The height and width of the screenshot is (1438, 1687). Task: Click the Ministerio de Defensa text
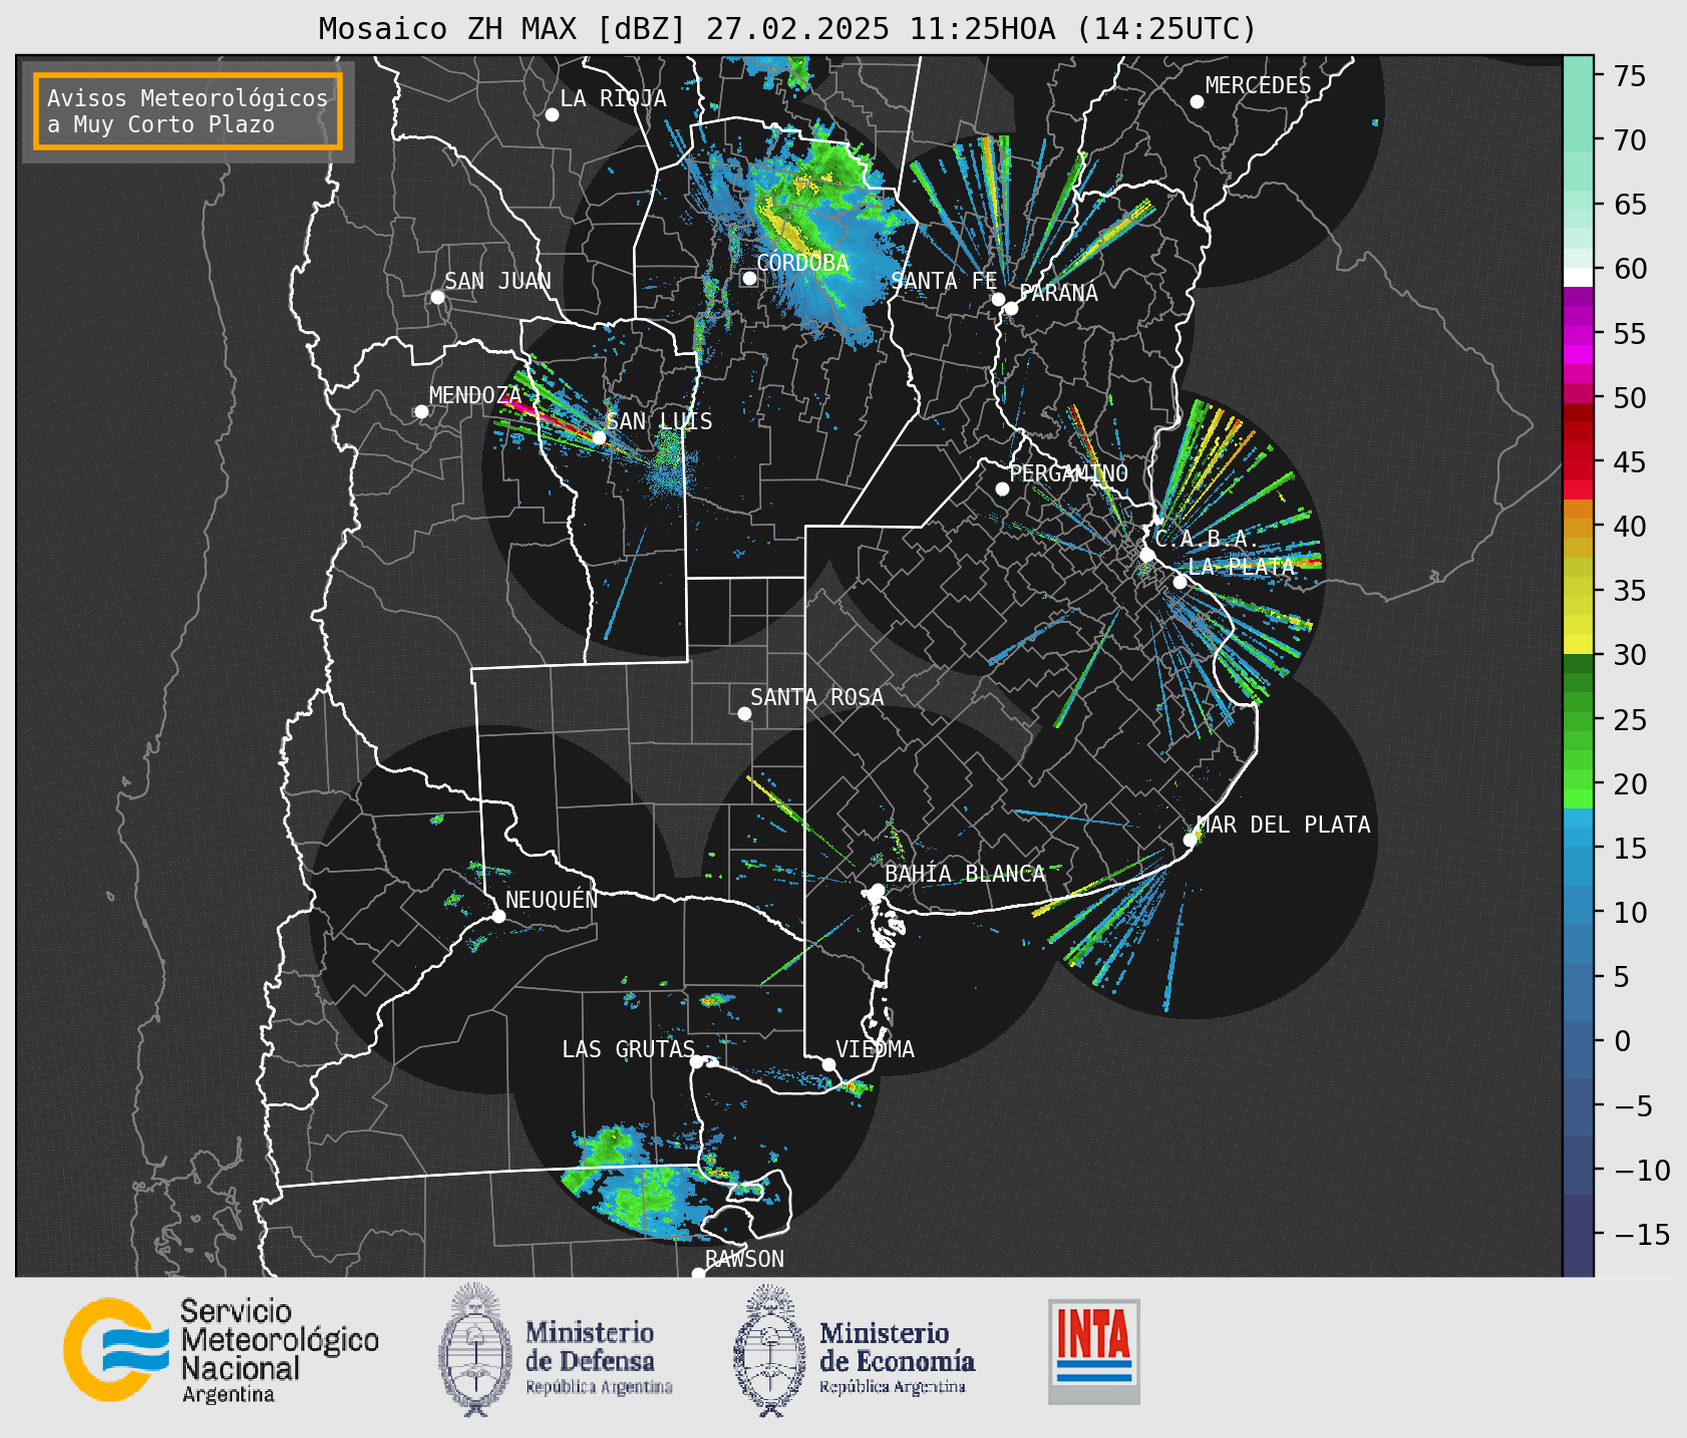point(598,1357)
